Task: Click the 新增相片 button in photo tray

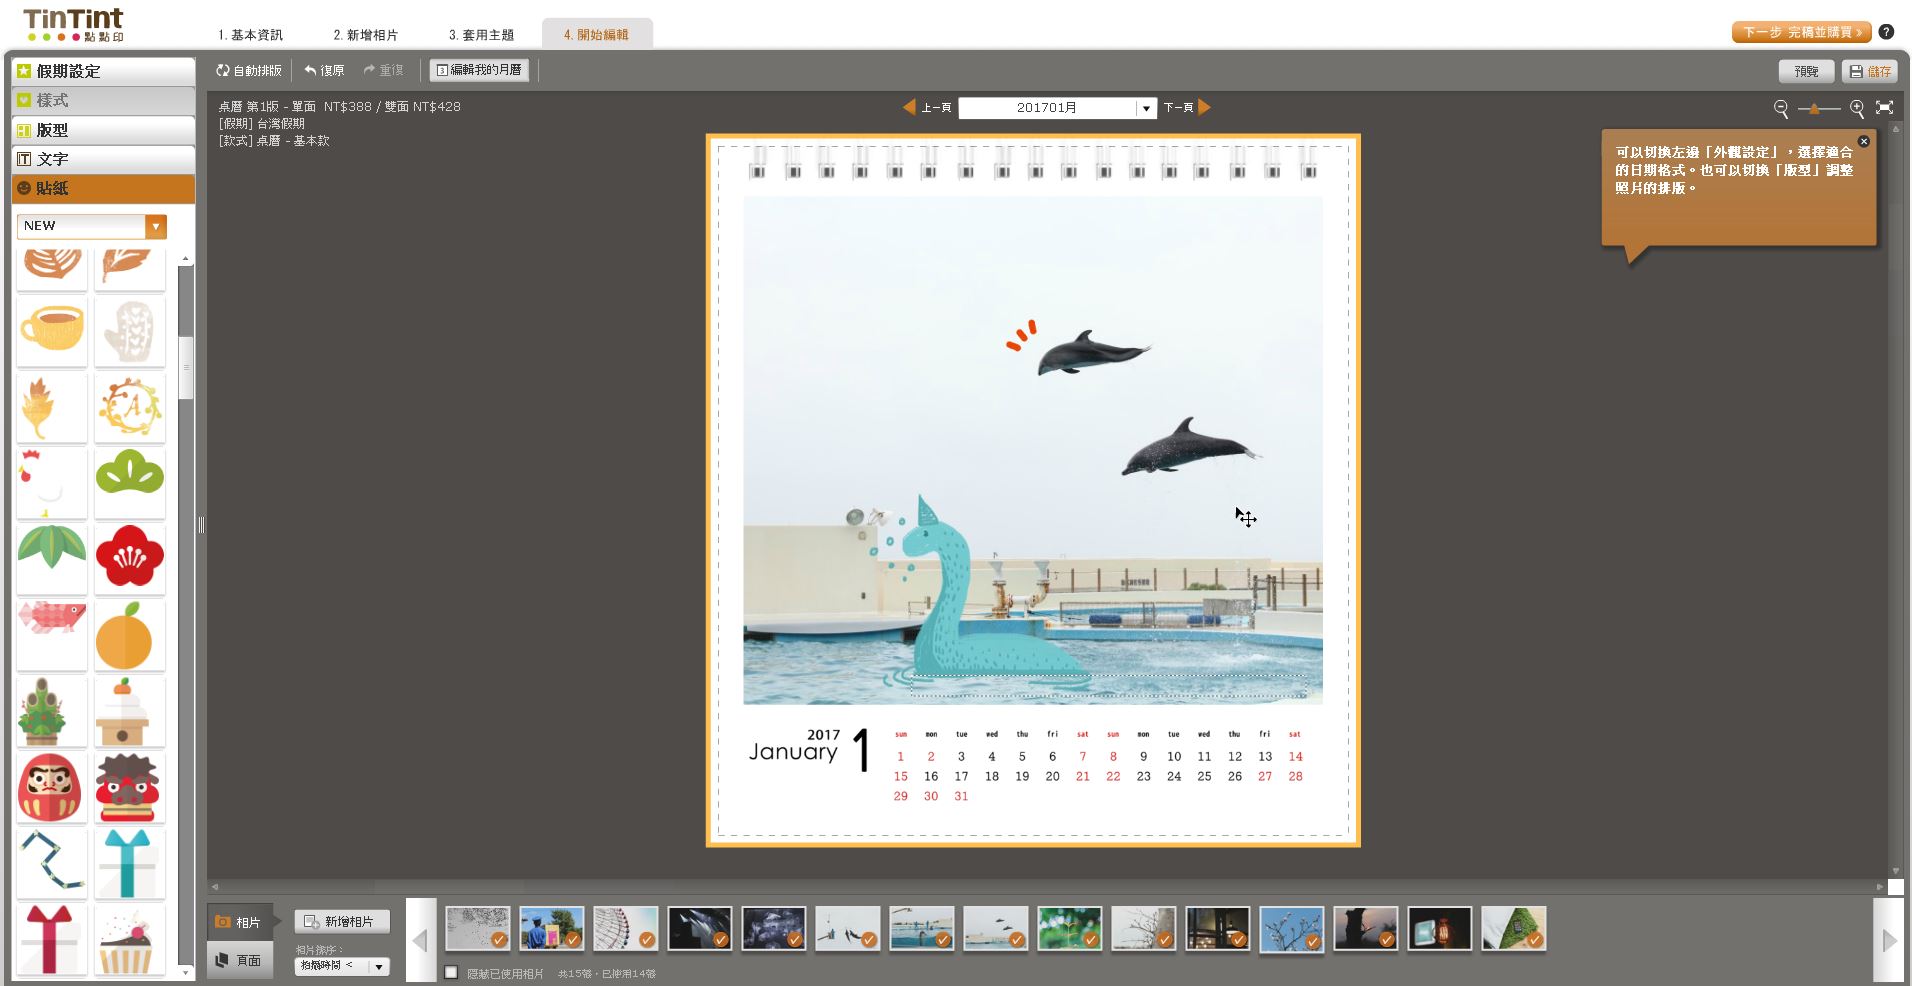Action: tap(341, 921)
